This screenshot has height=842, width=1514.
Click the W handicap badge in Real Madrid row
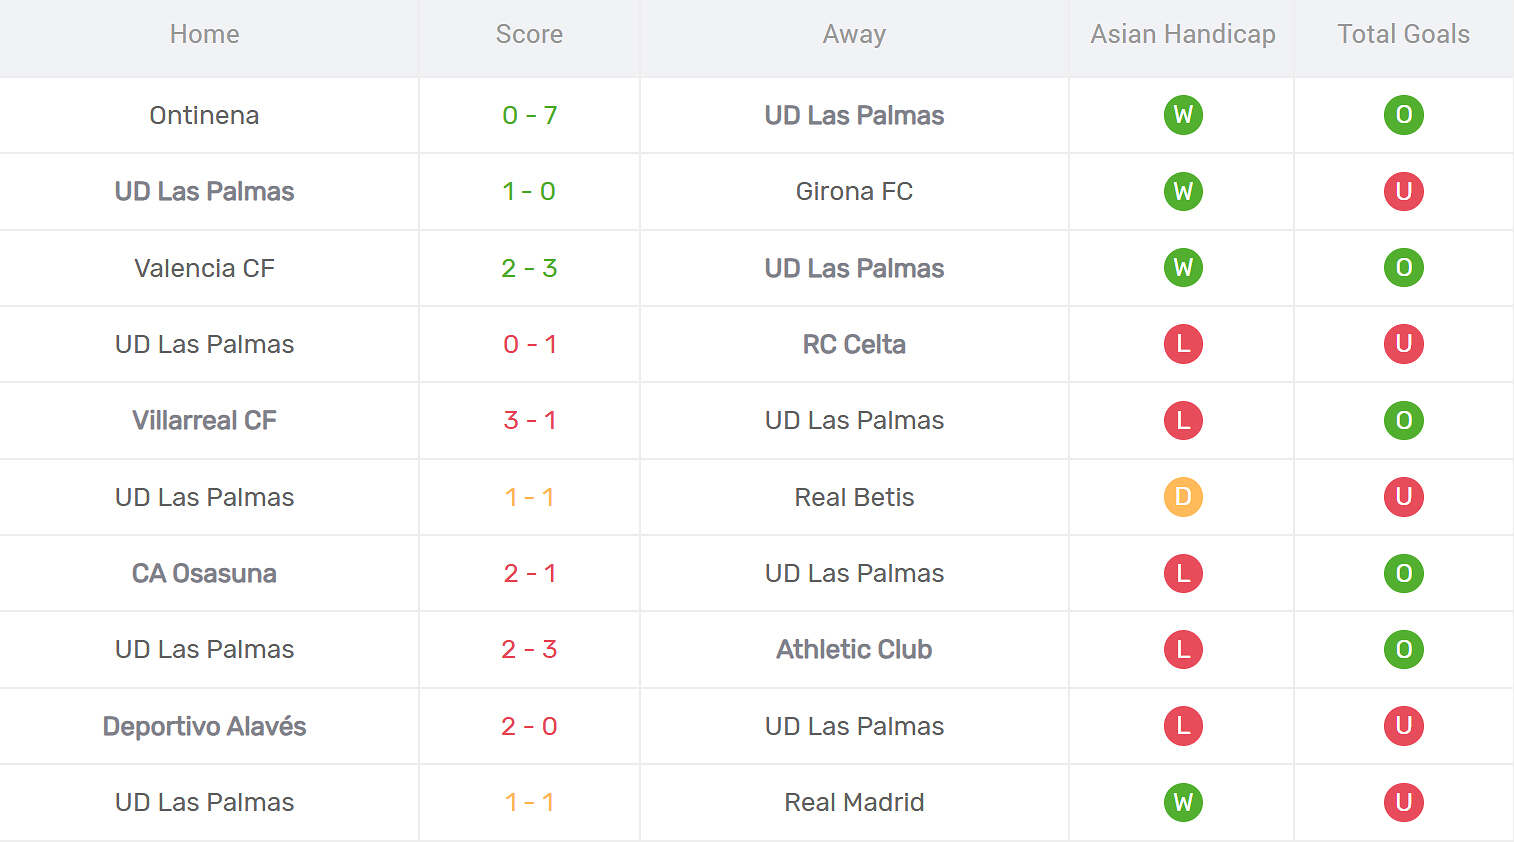pos(1183,802)
